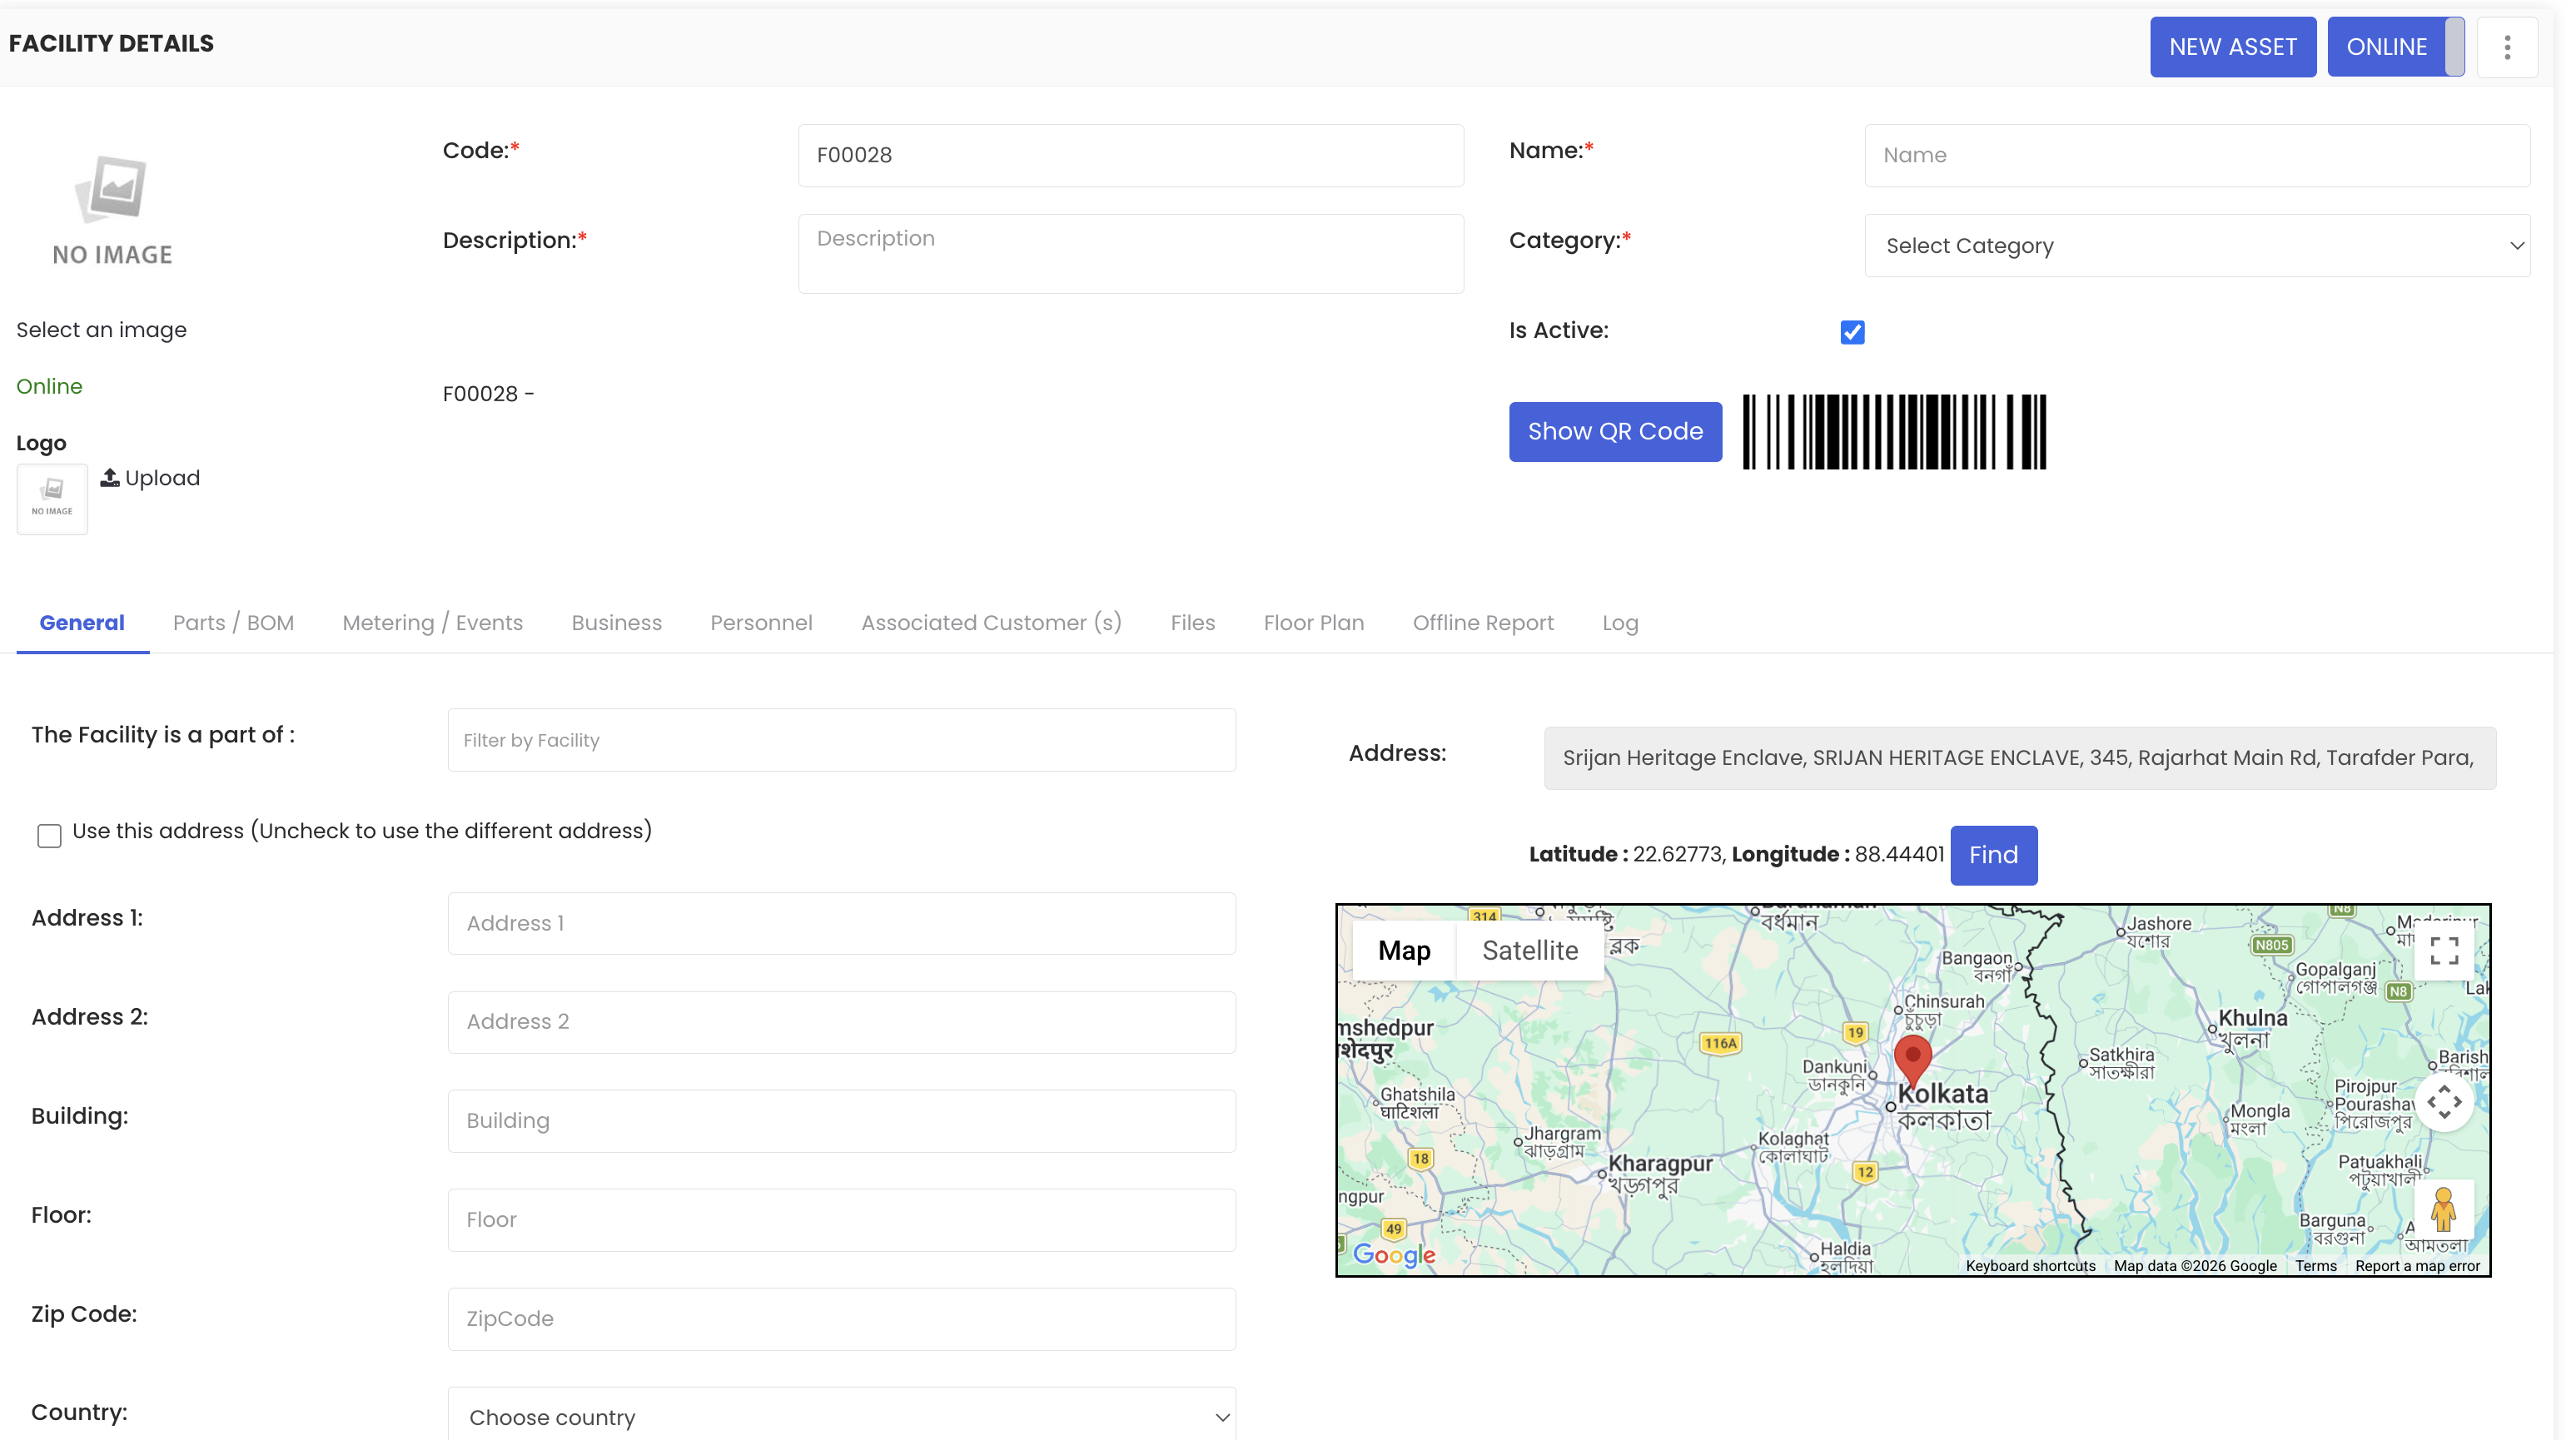The width and height of the screenshot is (2576, 1440).
Task: Open the three-dot more options menu
Action: pos(2506,47)
